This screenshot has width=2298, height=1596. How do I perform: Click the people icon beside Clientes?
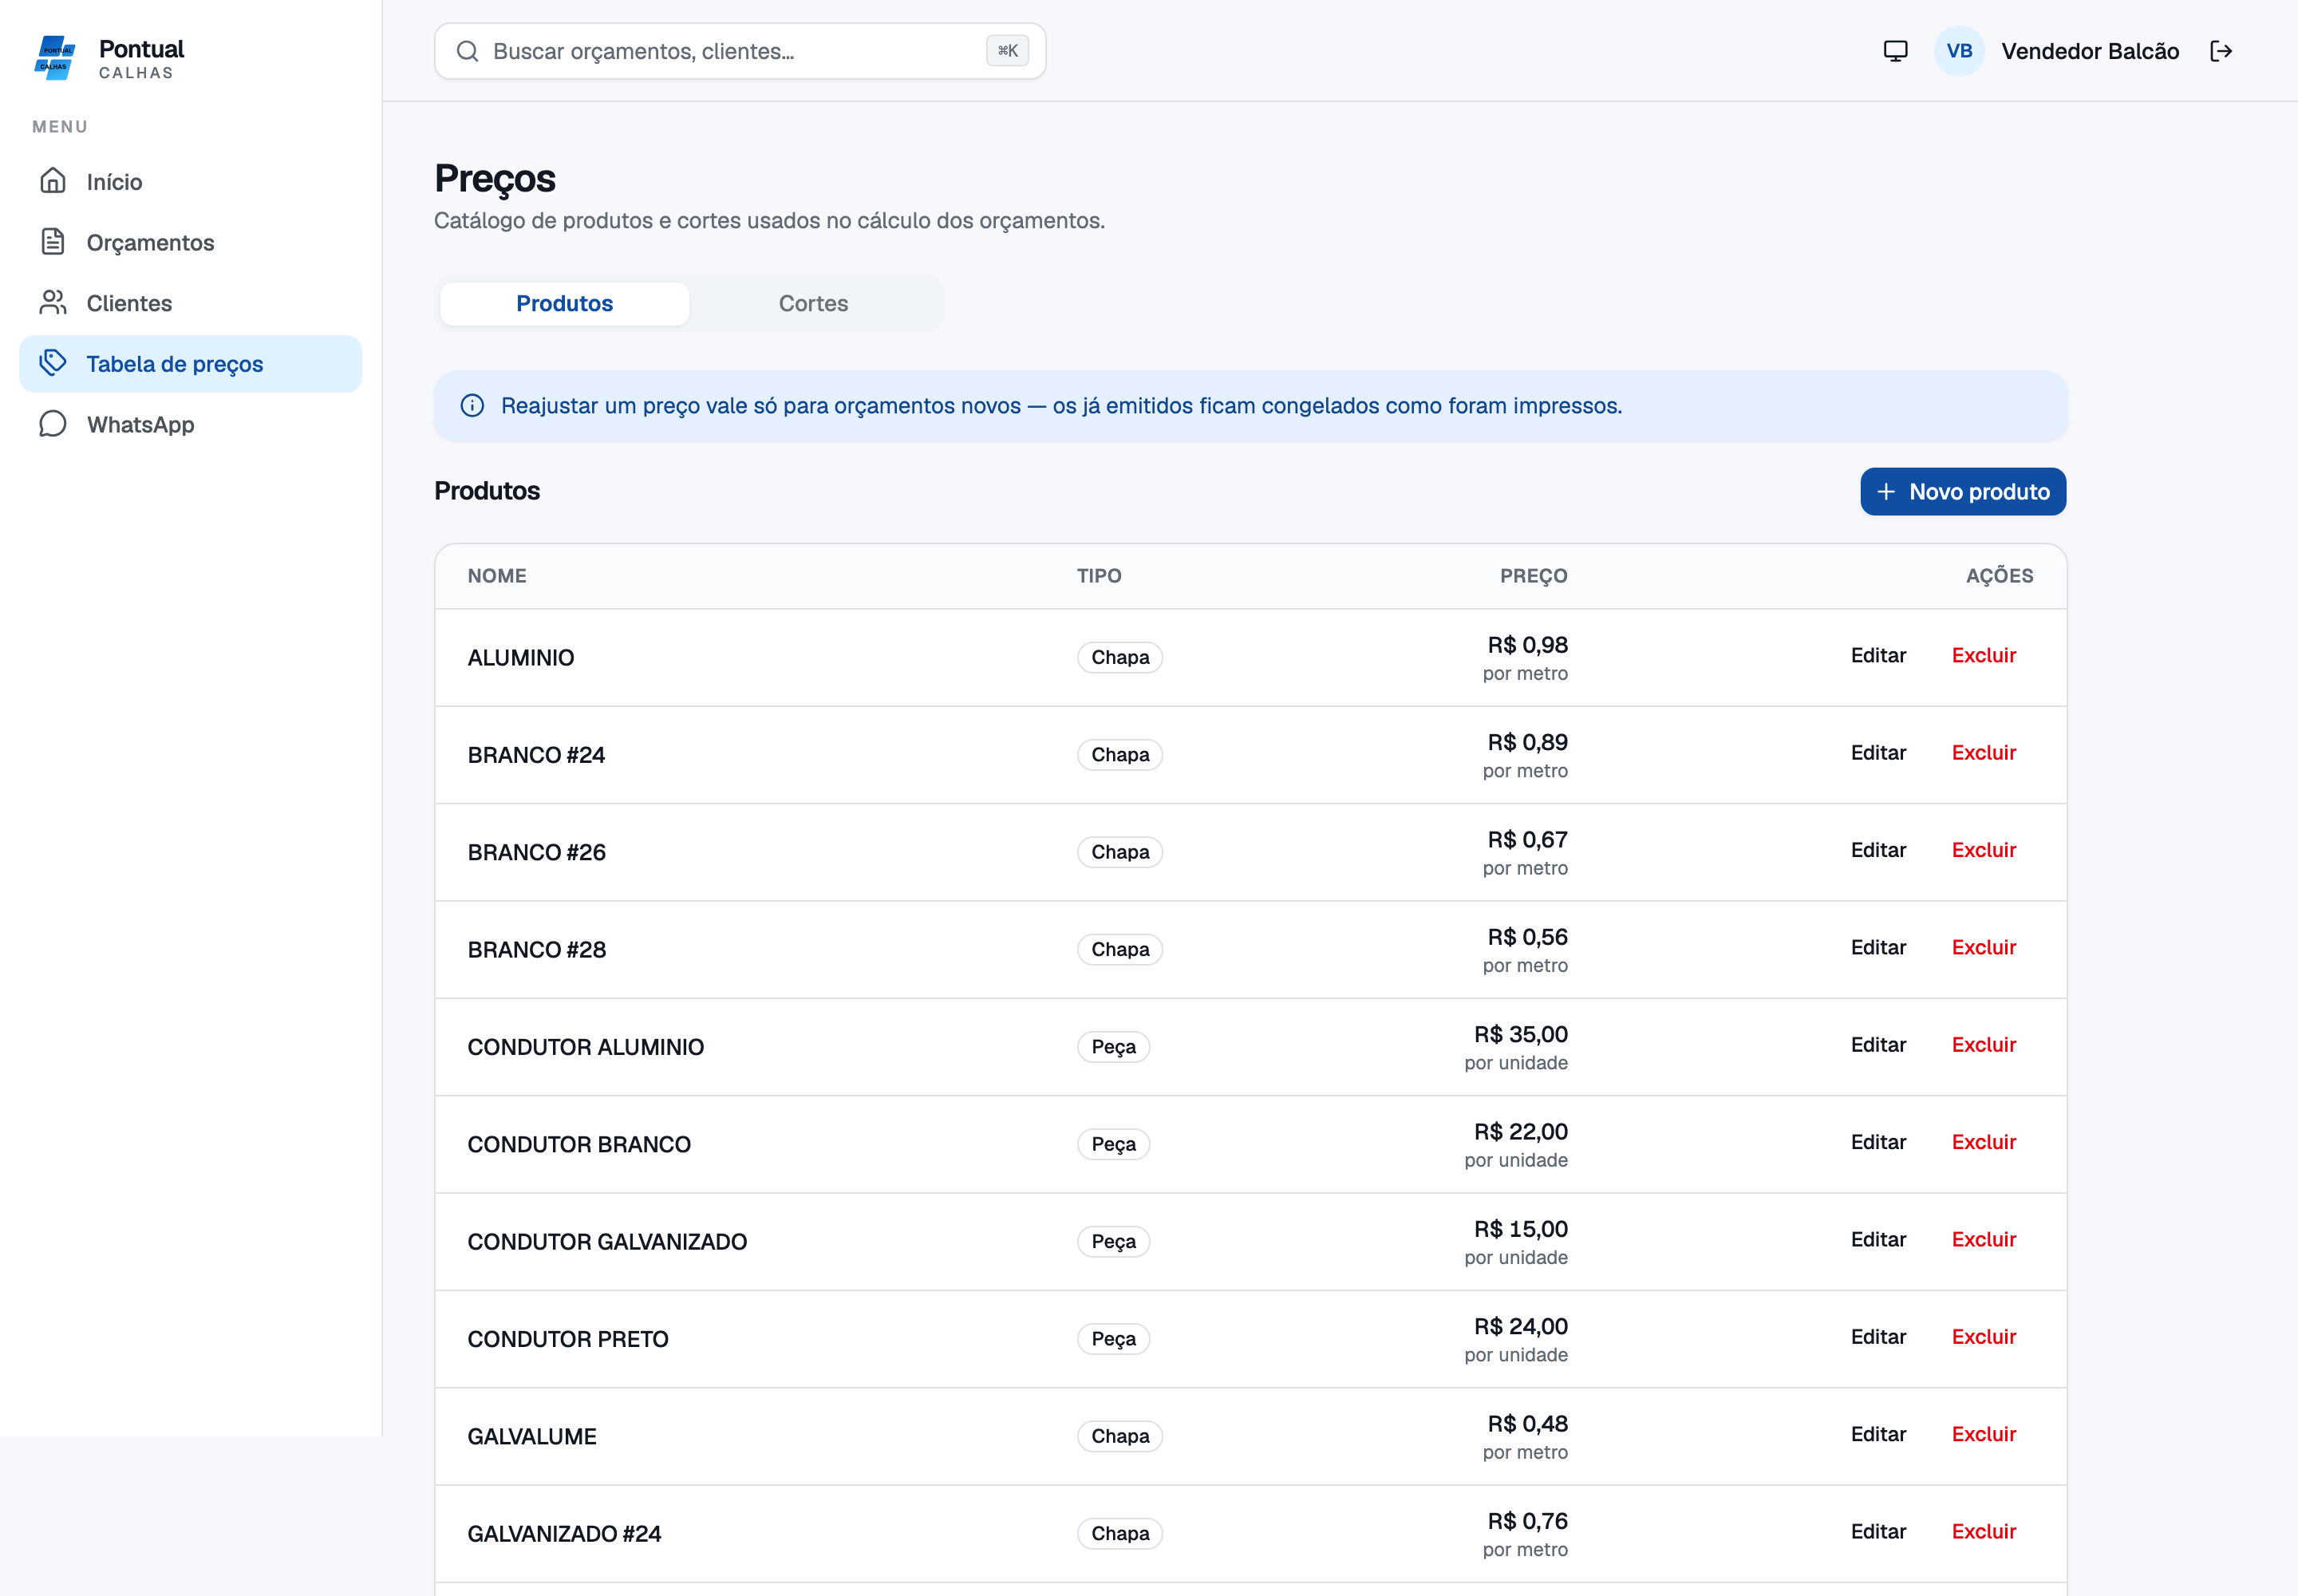pyautogui.click(x=53, y=303)
